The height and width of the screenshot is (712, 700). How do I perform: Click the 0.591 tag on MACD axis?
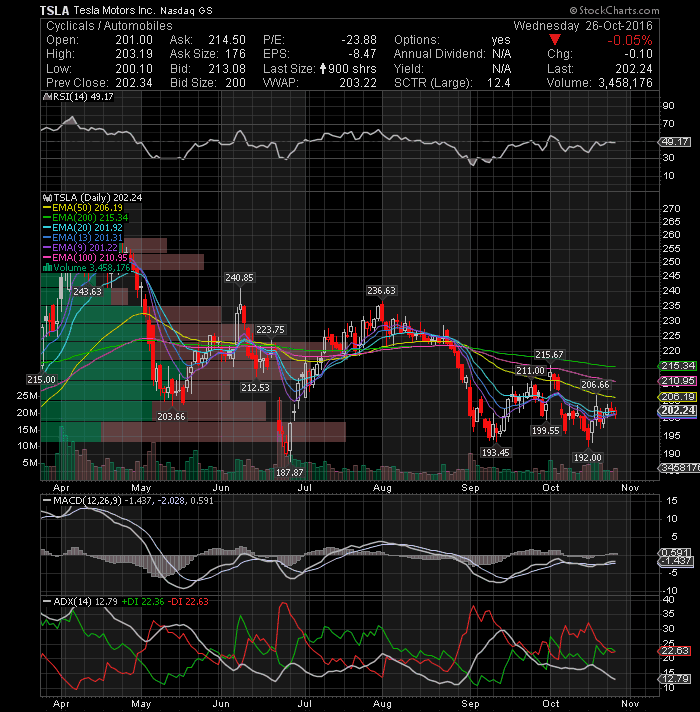click(x=675, y=552)
